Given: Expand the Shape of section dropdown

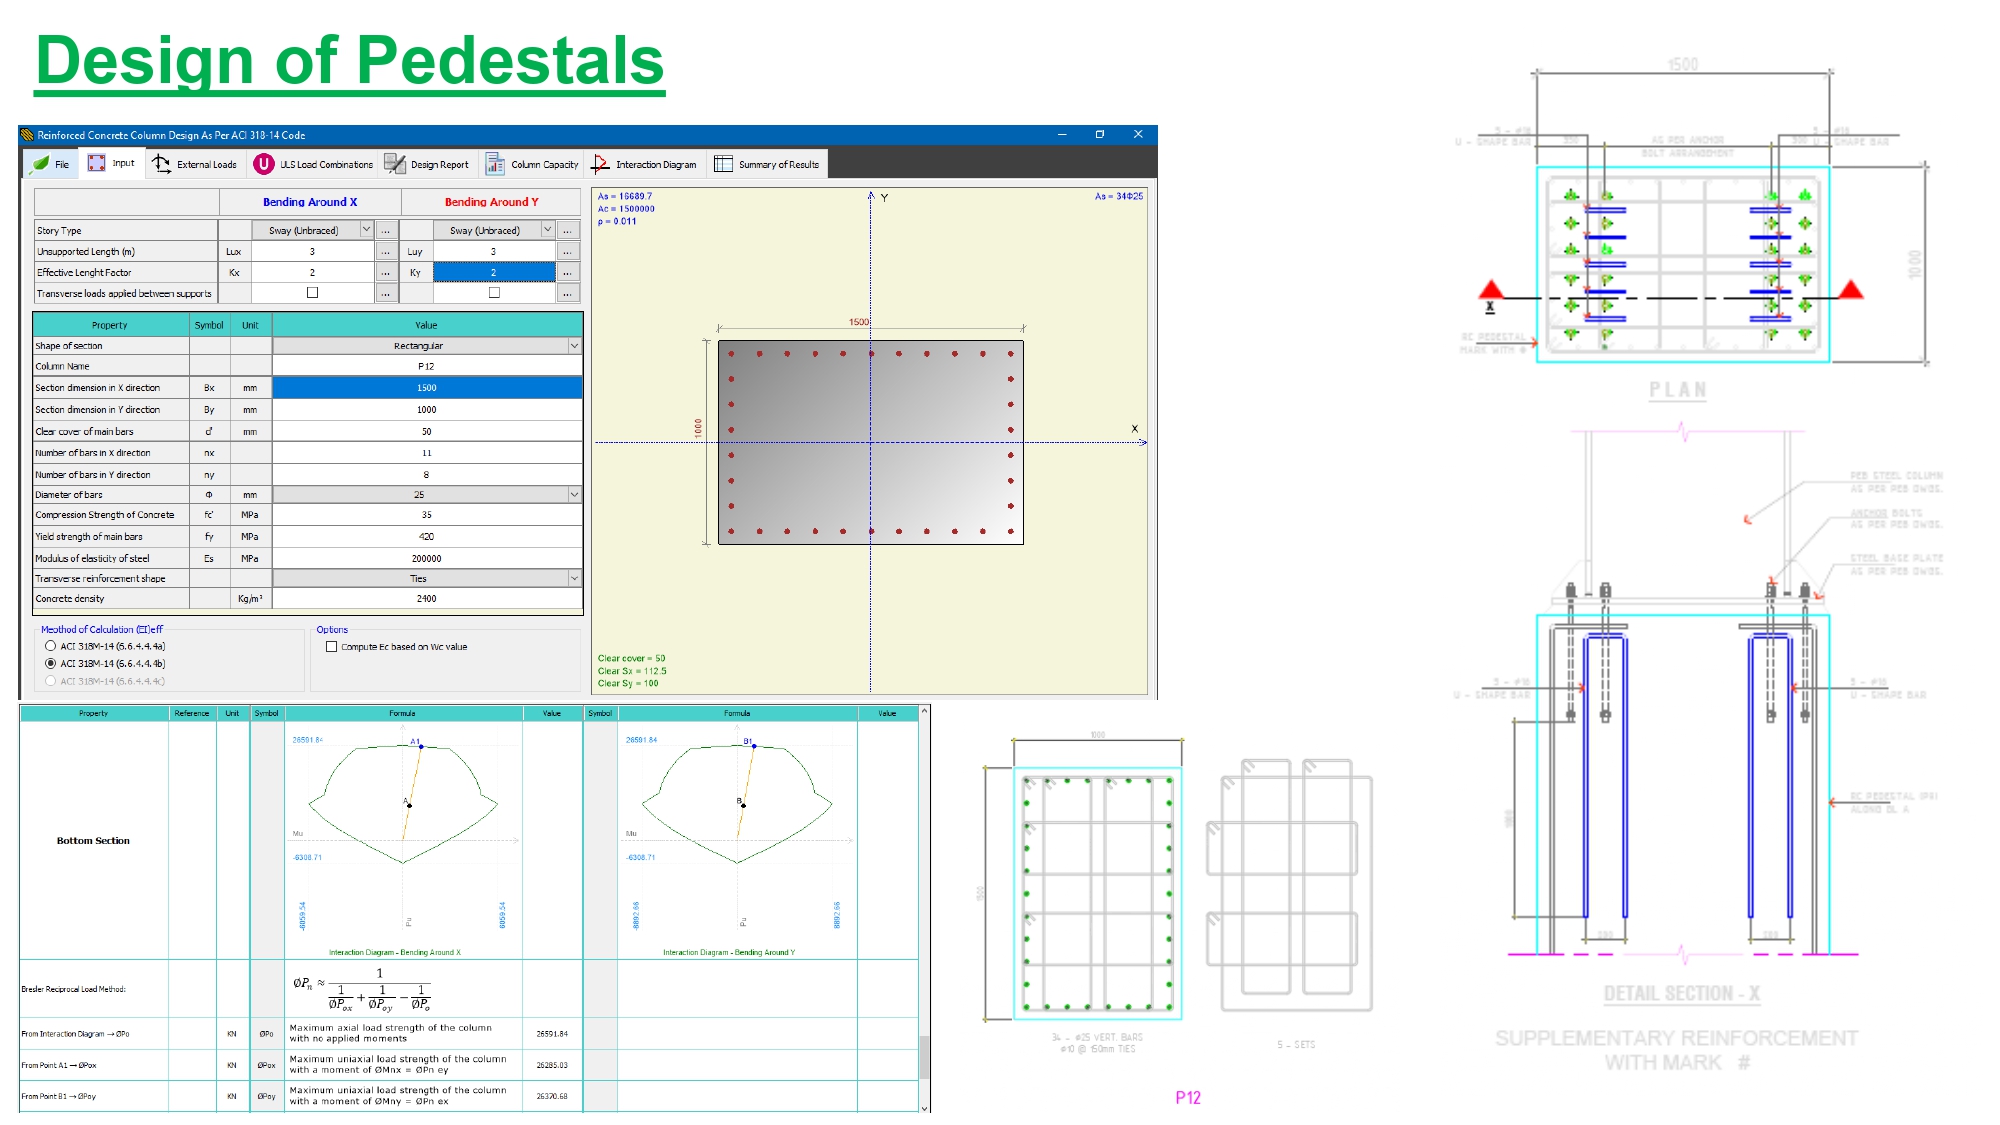Looking at the screenshot, I should click(x=574, y=346).
